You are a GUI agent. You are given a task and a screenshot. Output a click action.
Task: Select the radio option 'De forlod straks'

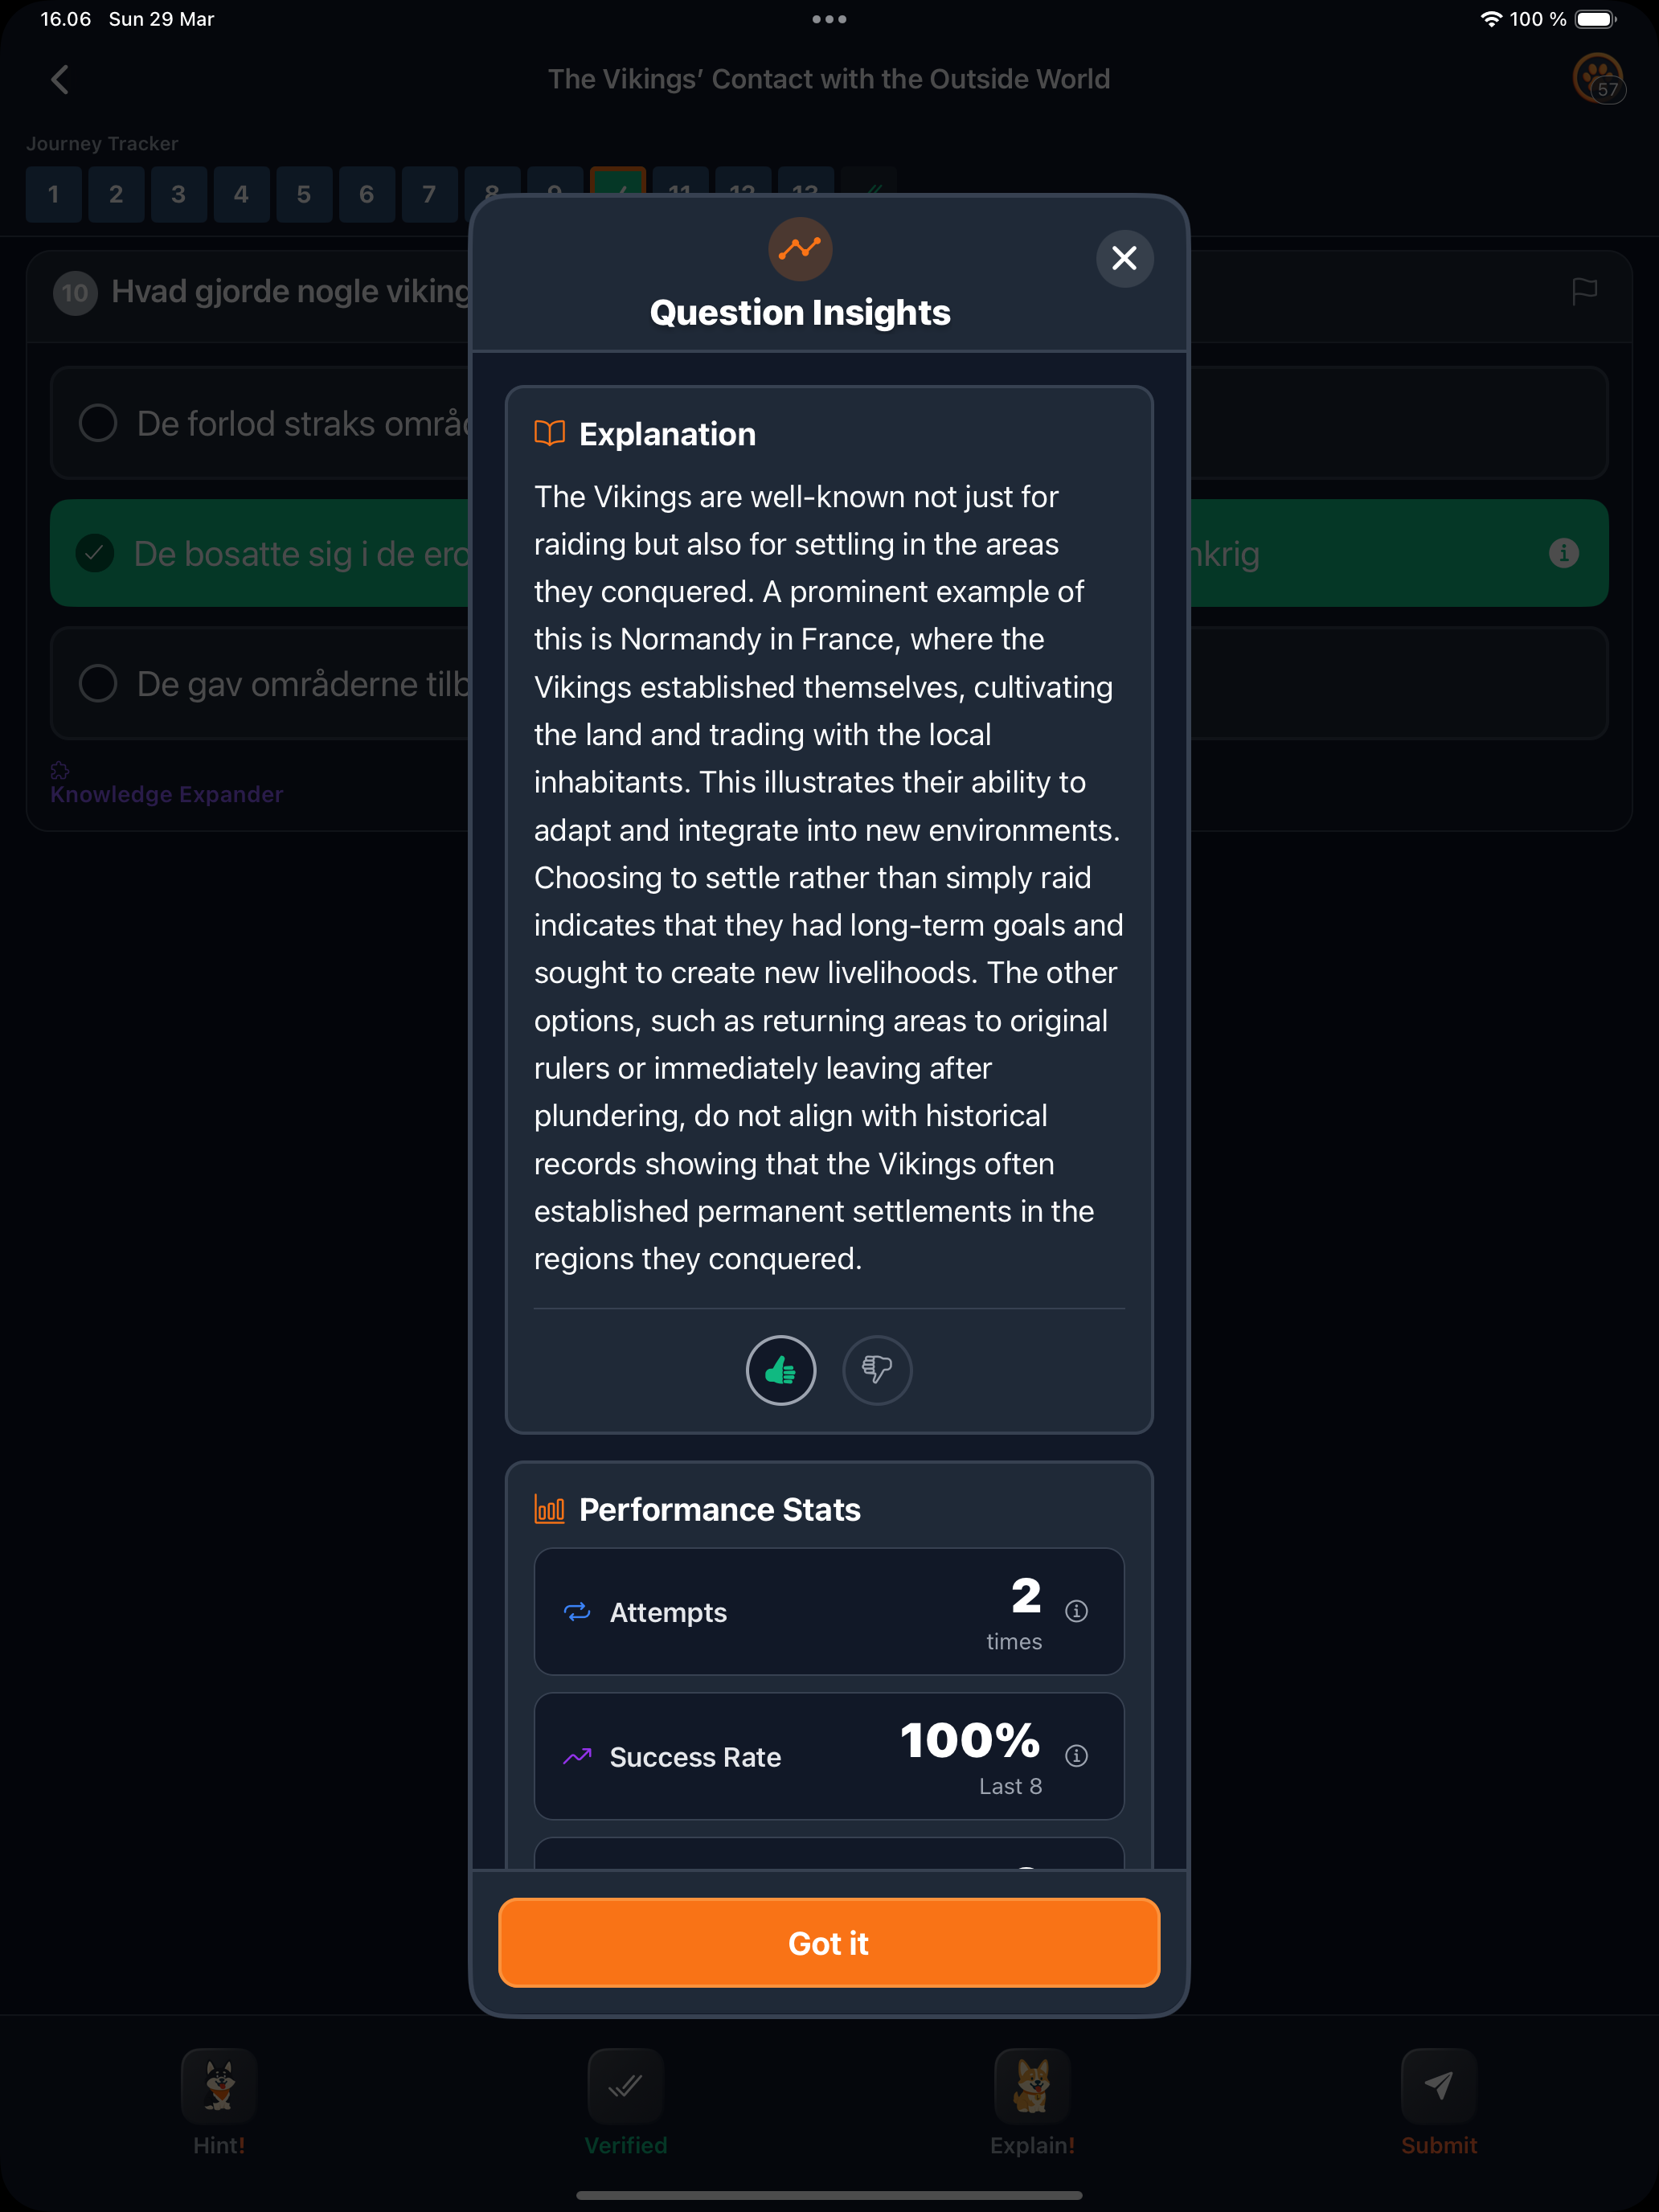98,423
